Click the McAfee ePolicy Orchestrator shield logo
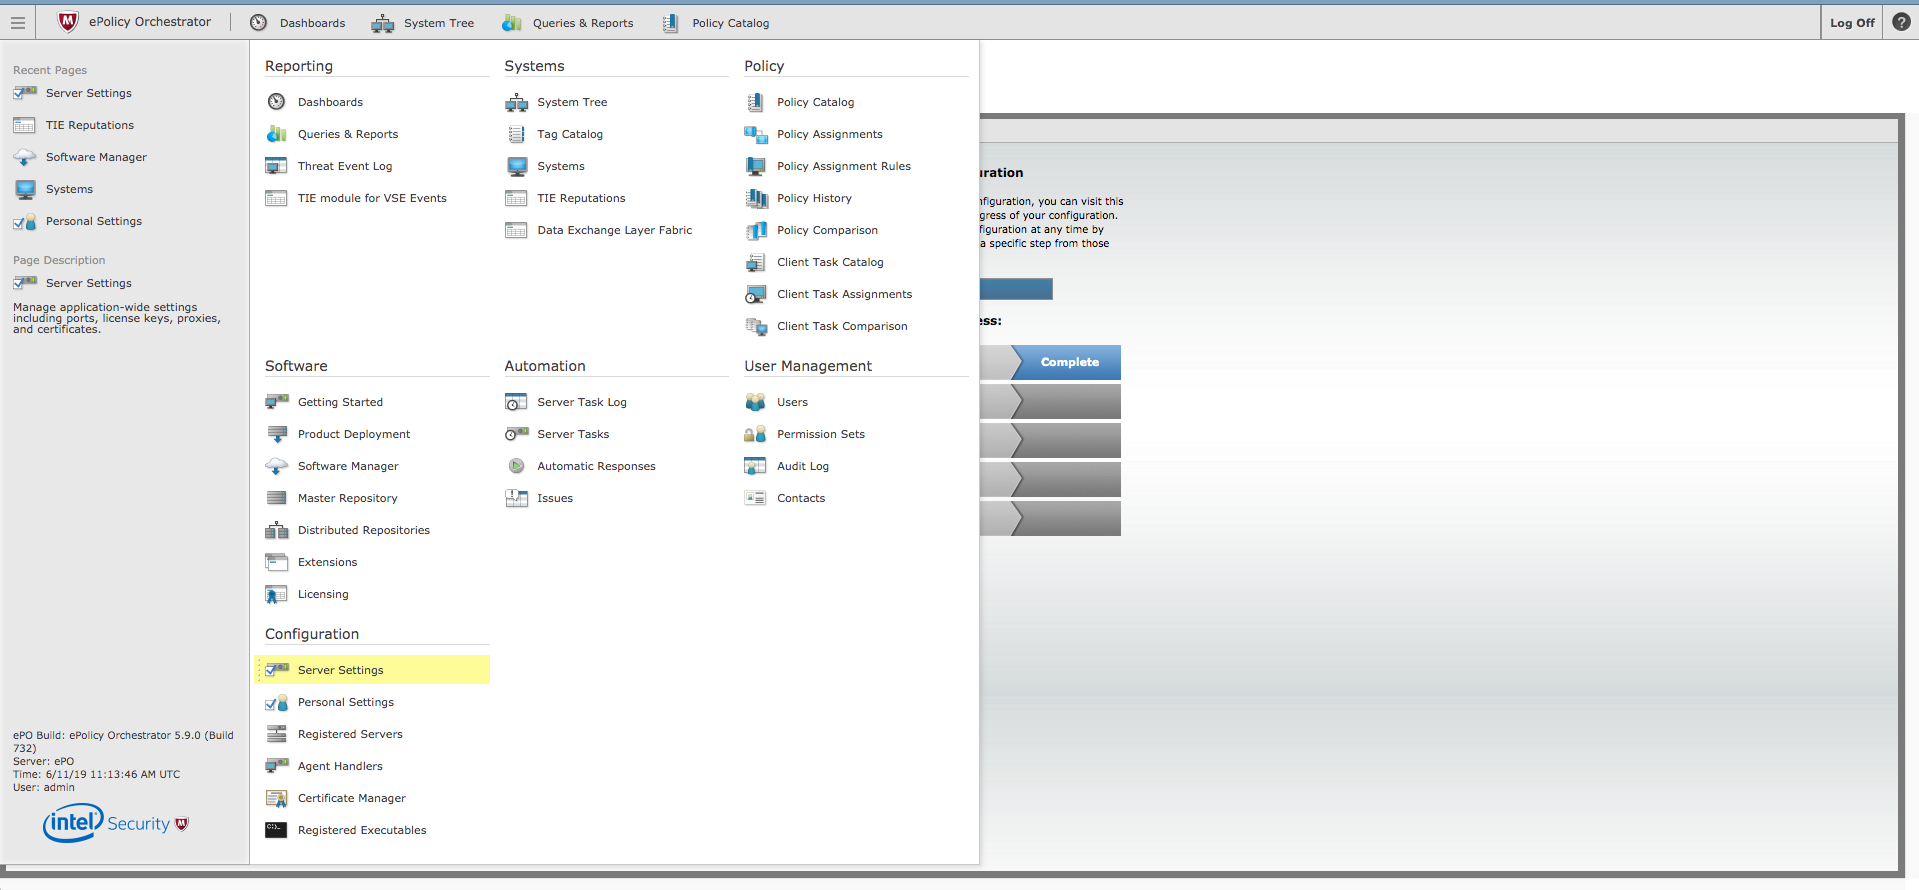 click(68, 22)
